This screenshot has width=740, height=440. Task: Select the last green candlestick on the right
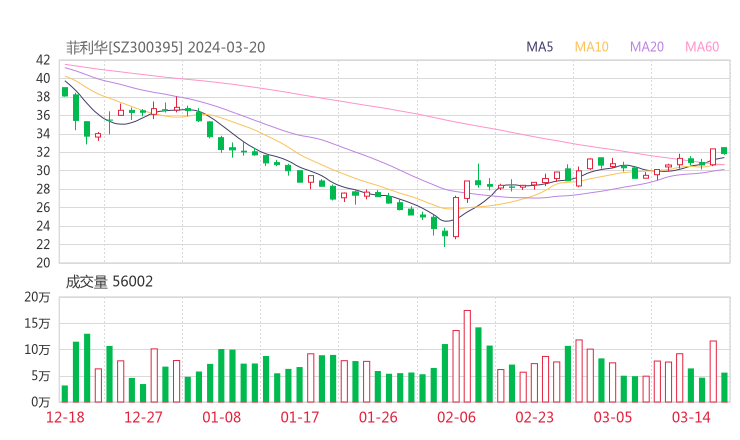724,151
